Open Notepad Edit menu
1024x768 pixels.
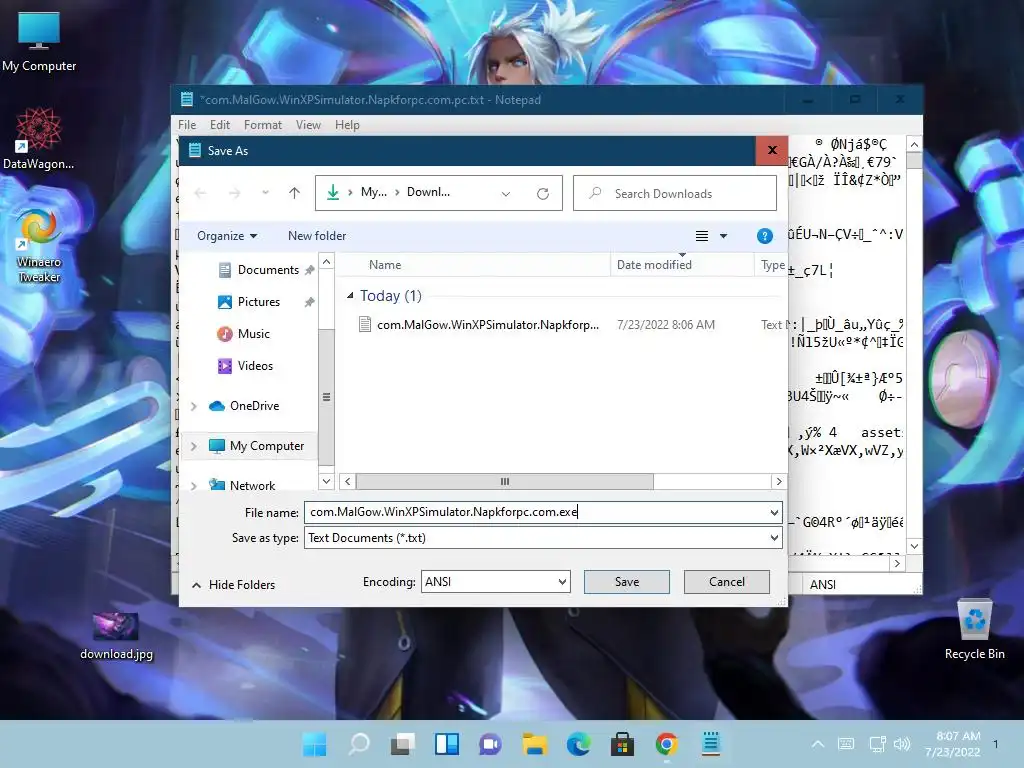click(x=219, y=125)
